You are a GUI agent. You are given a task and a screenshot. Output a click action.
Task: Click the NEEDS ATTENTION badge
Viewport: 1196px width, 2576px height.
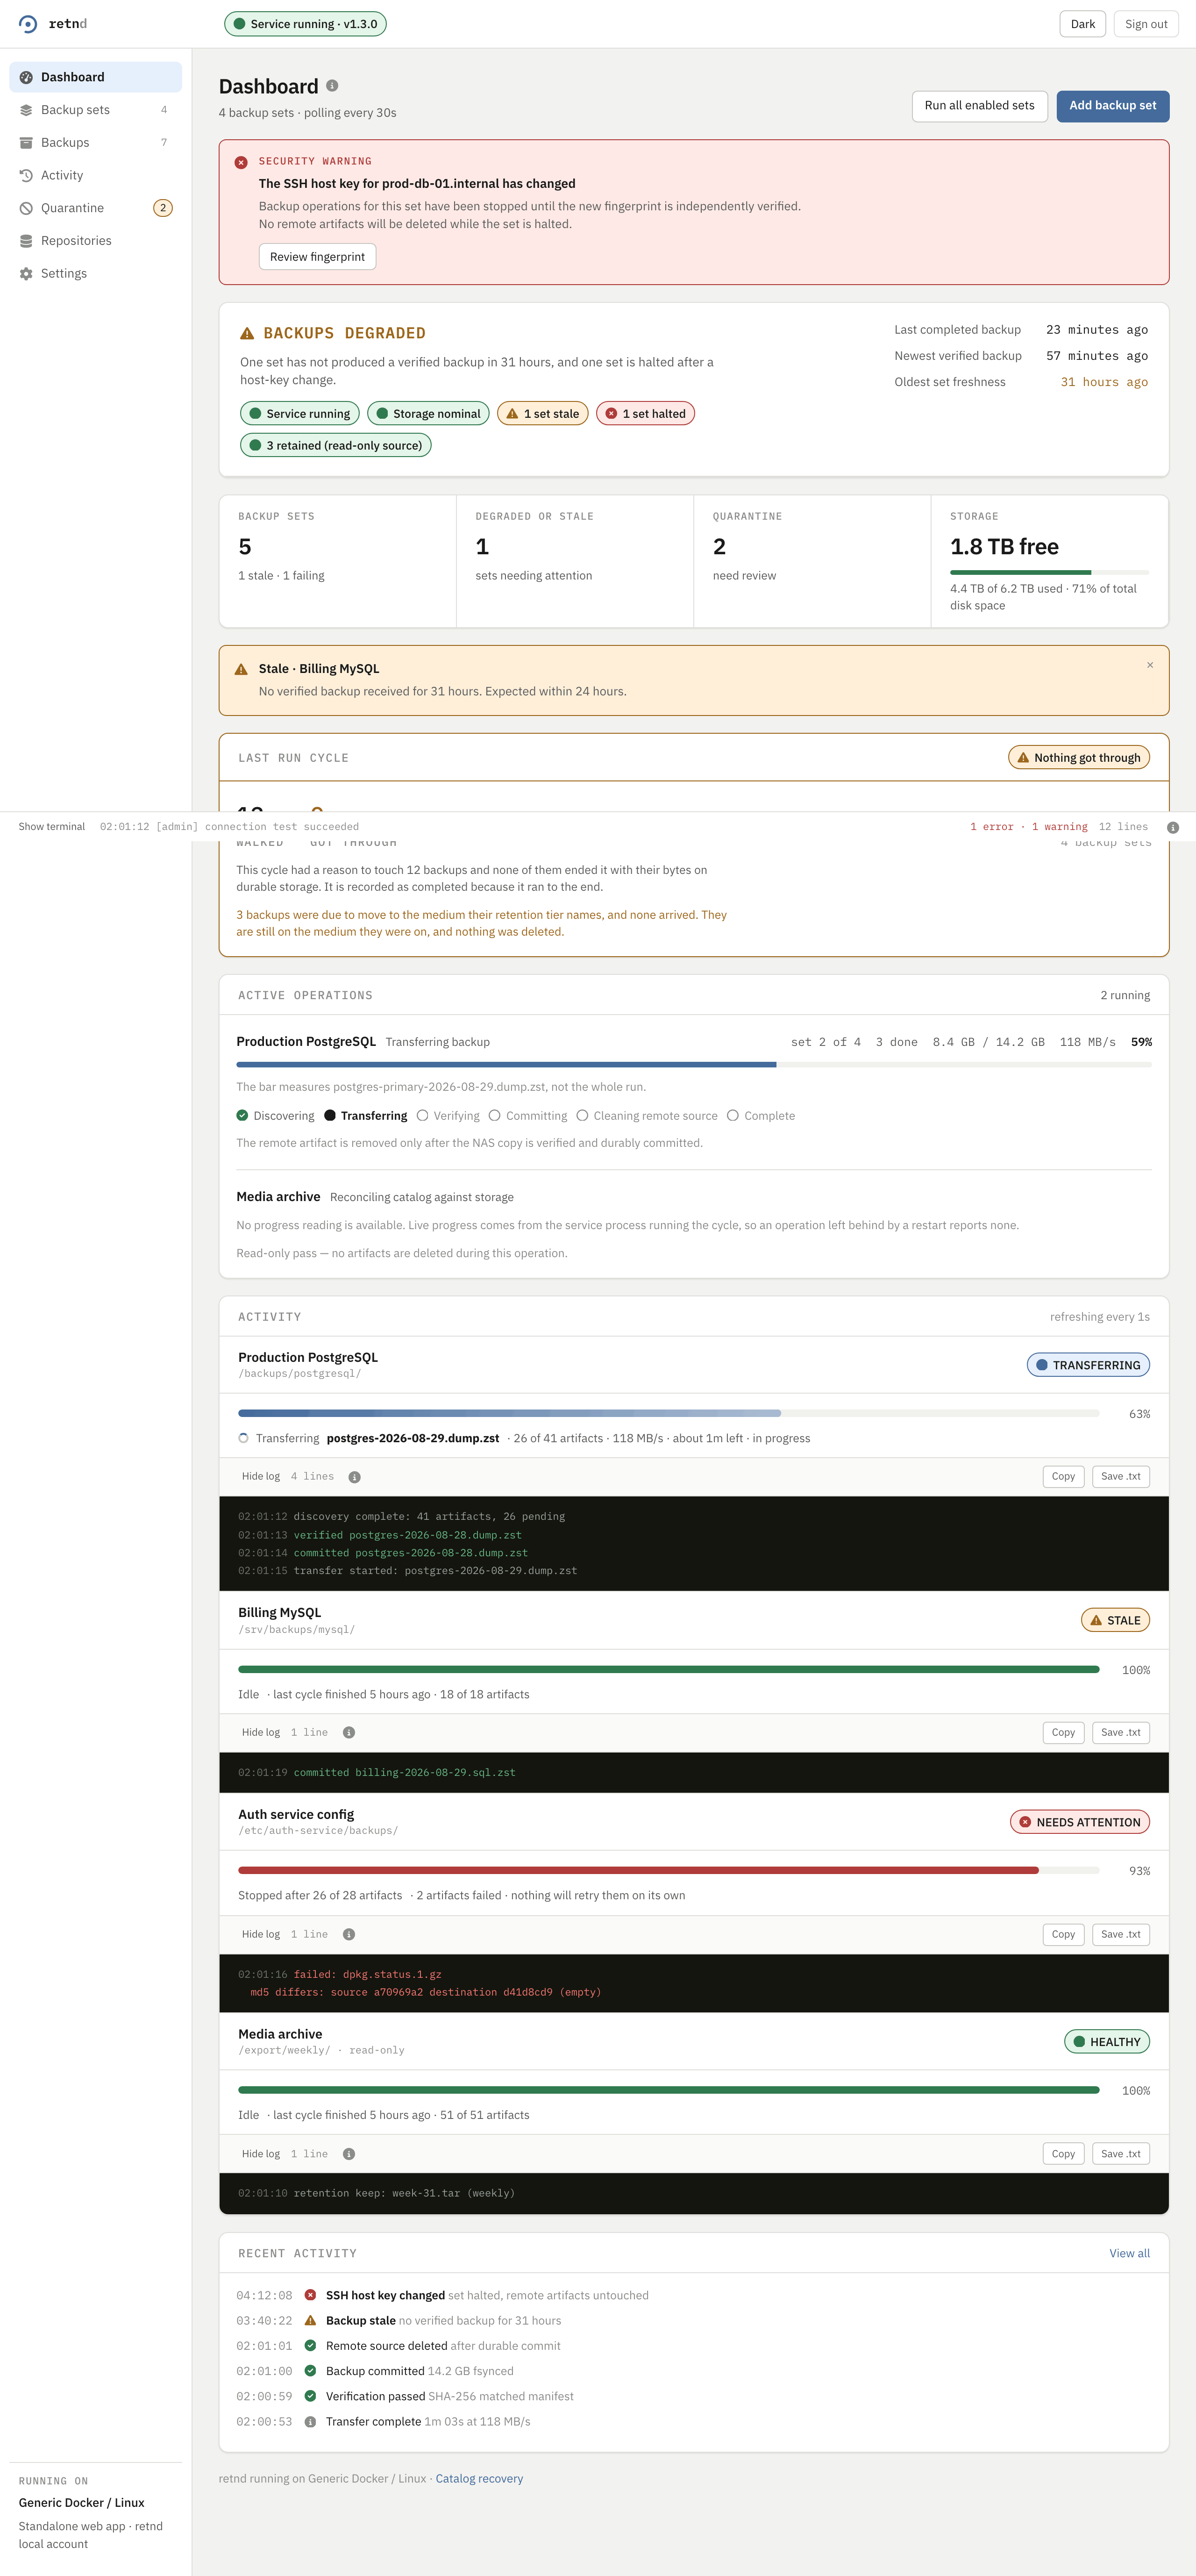1080,1823
